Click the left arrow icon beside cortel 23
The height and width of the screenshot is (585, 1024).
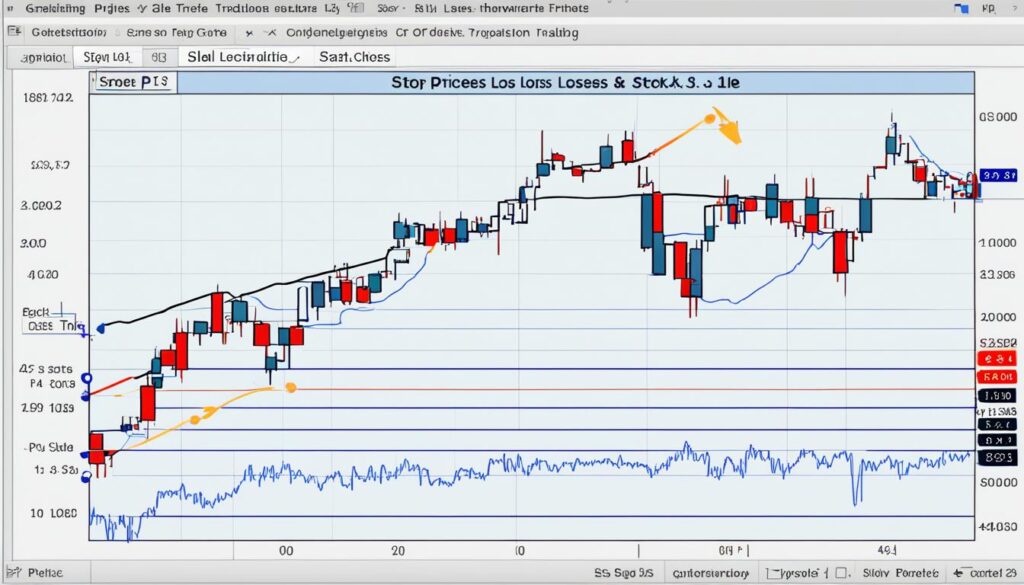pyautogui.click(x=959, y=573)
